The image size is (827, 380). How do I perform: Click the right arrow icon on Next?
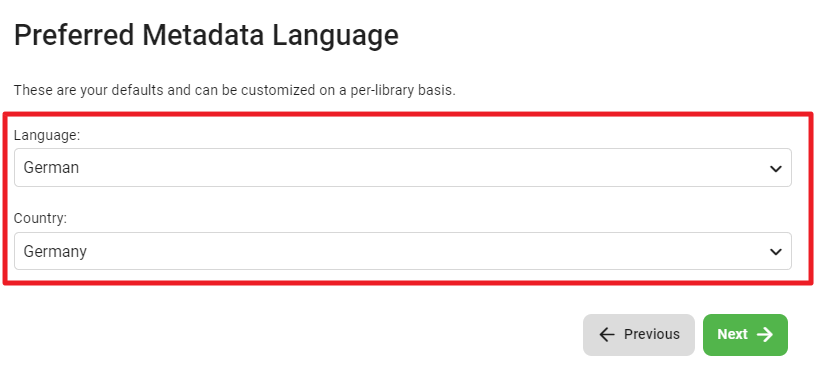pyautogui.click(x=765, y=335)
